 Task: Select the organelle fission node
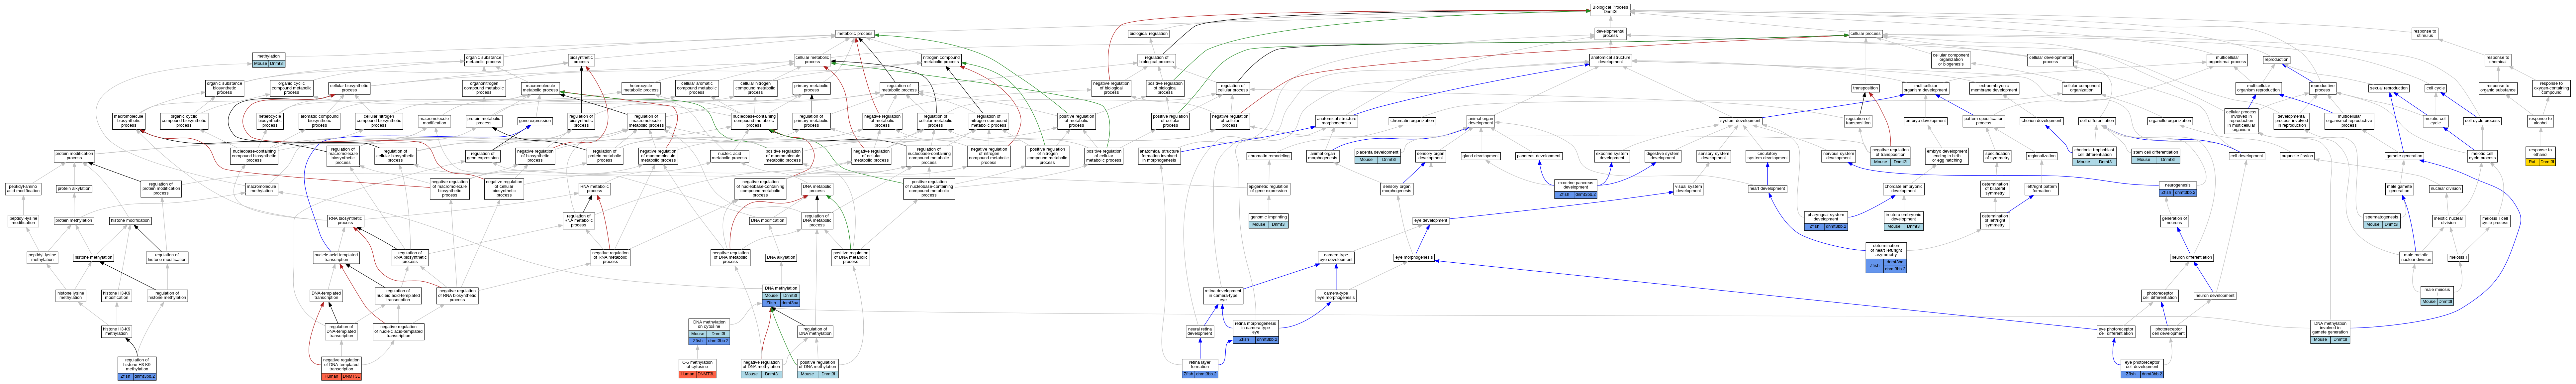[x=2297, y=156]
